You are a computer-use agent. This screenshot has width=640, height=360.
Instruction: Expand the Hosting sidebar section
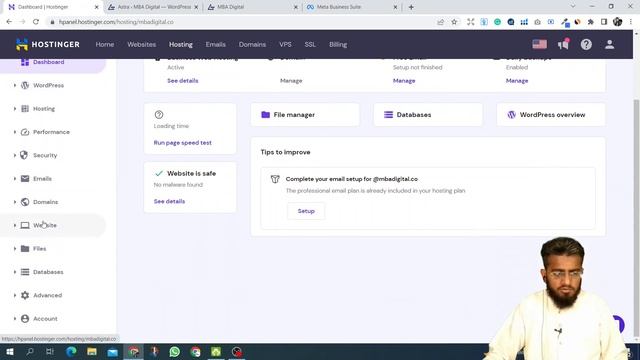[x=15, y=109]
